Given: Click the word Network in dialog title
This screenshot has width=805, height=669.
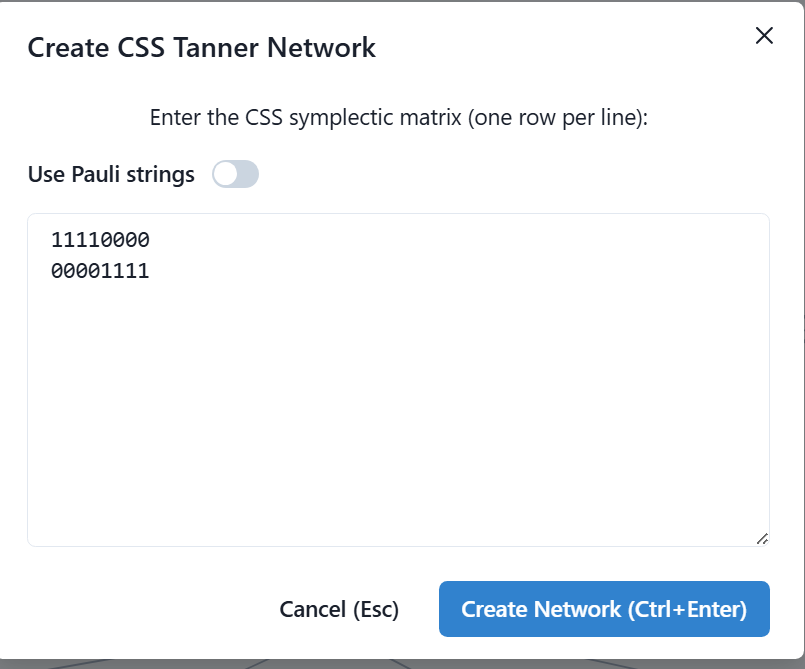Looking at the screenshot, I should (x=321, y=48).
